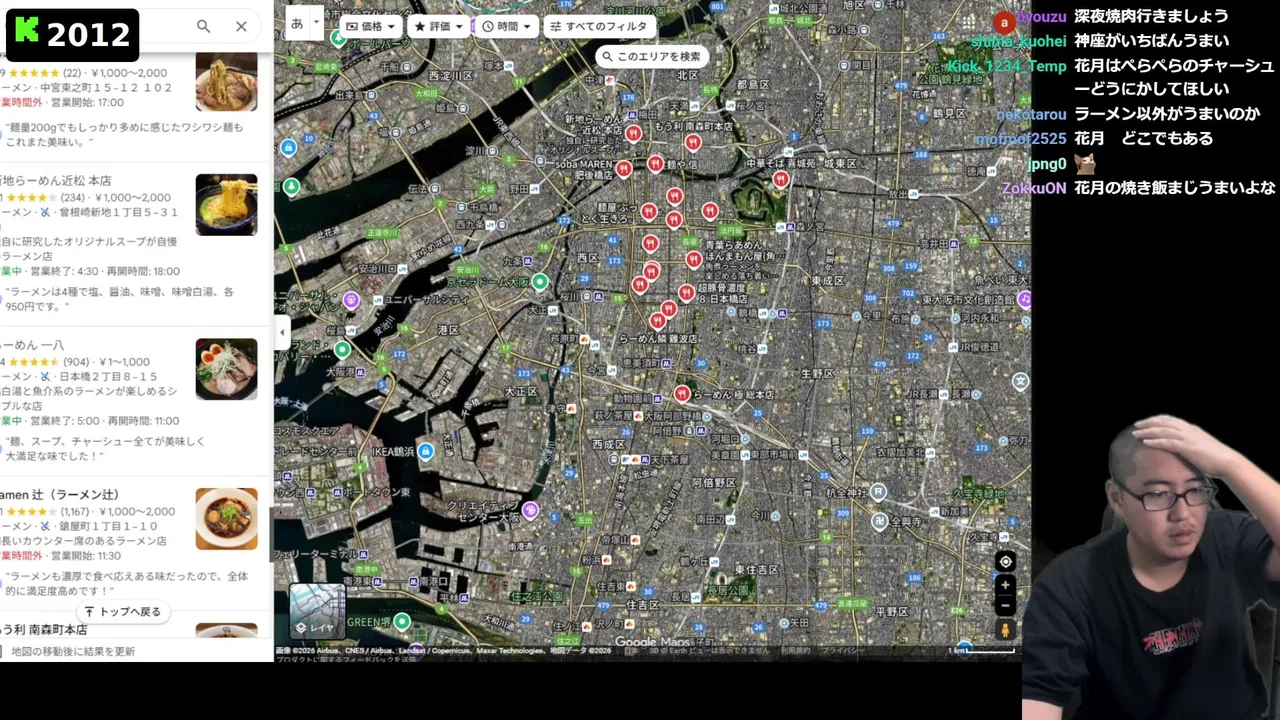
Task: Center map on my location button
Action: (x=1005, y=562)
